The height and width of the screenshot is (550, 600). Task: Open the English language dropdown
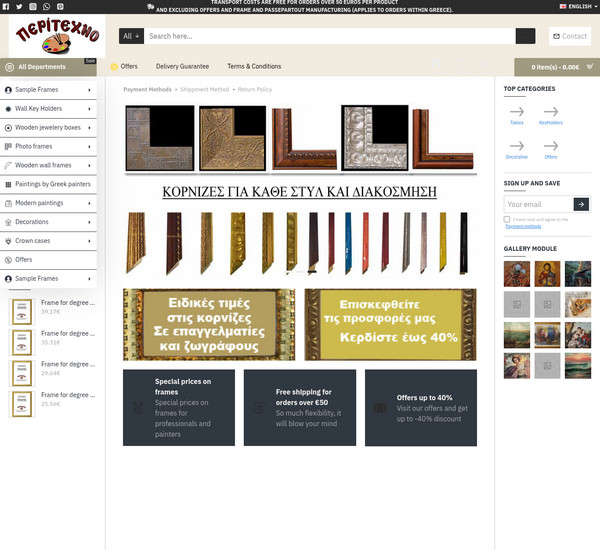[578, 7]
